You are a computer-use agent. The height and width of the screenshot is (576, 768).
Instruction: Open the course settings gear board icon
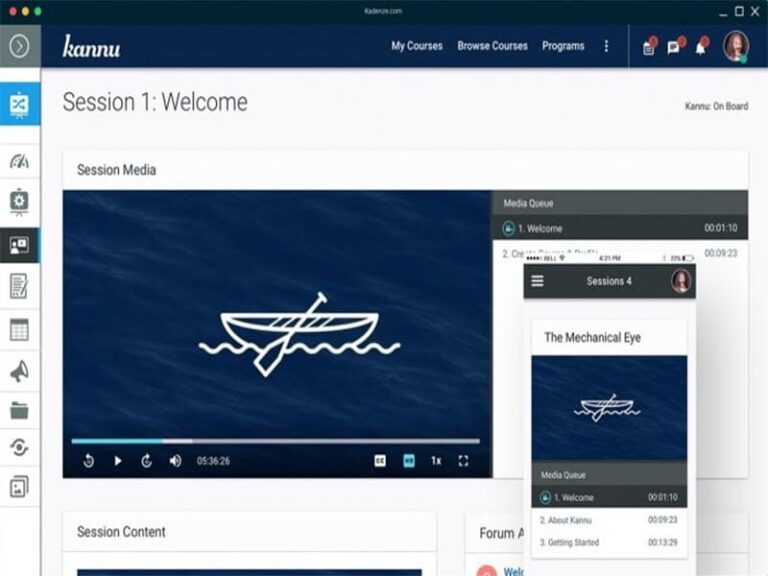(19, 201)
